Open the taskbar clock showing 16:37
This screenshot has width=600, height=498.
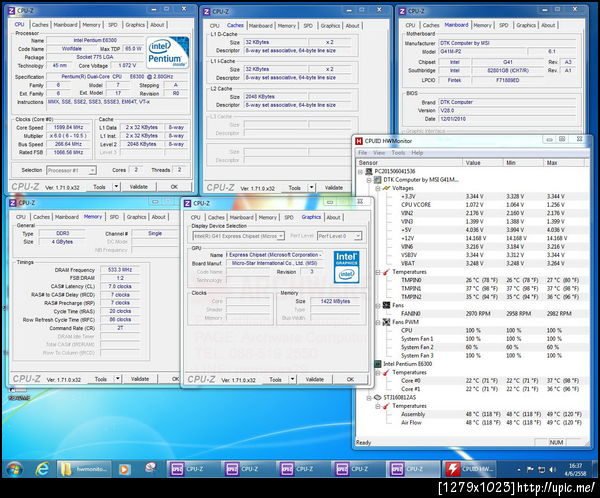(575, 470)
